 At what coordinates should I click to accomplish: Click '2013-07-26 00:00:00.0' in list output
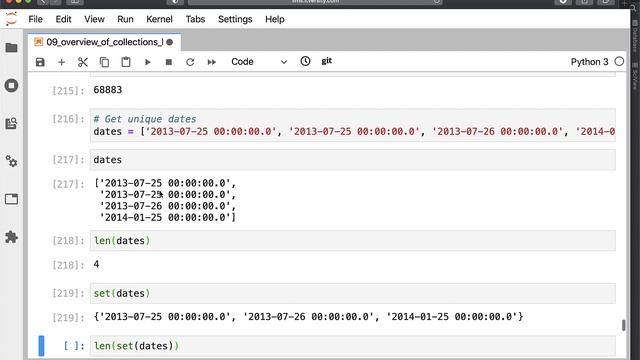tap(167, 206)
